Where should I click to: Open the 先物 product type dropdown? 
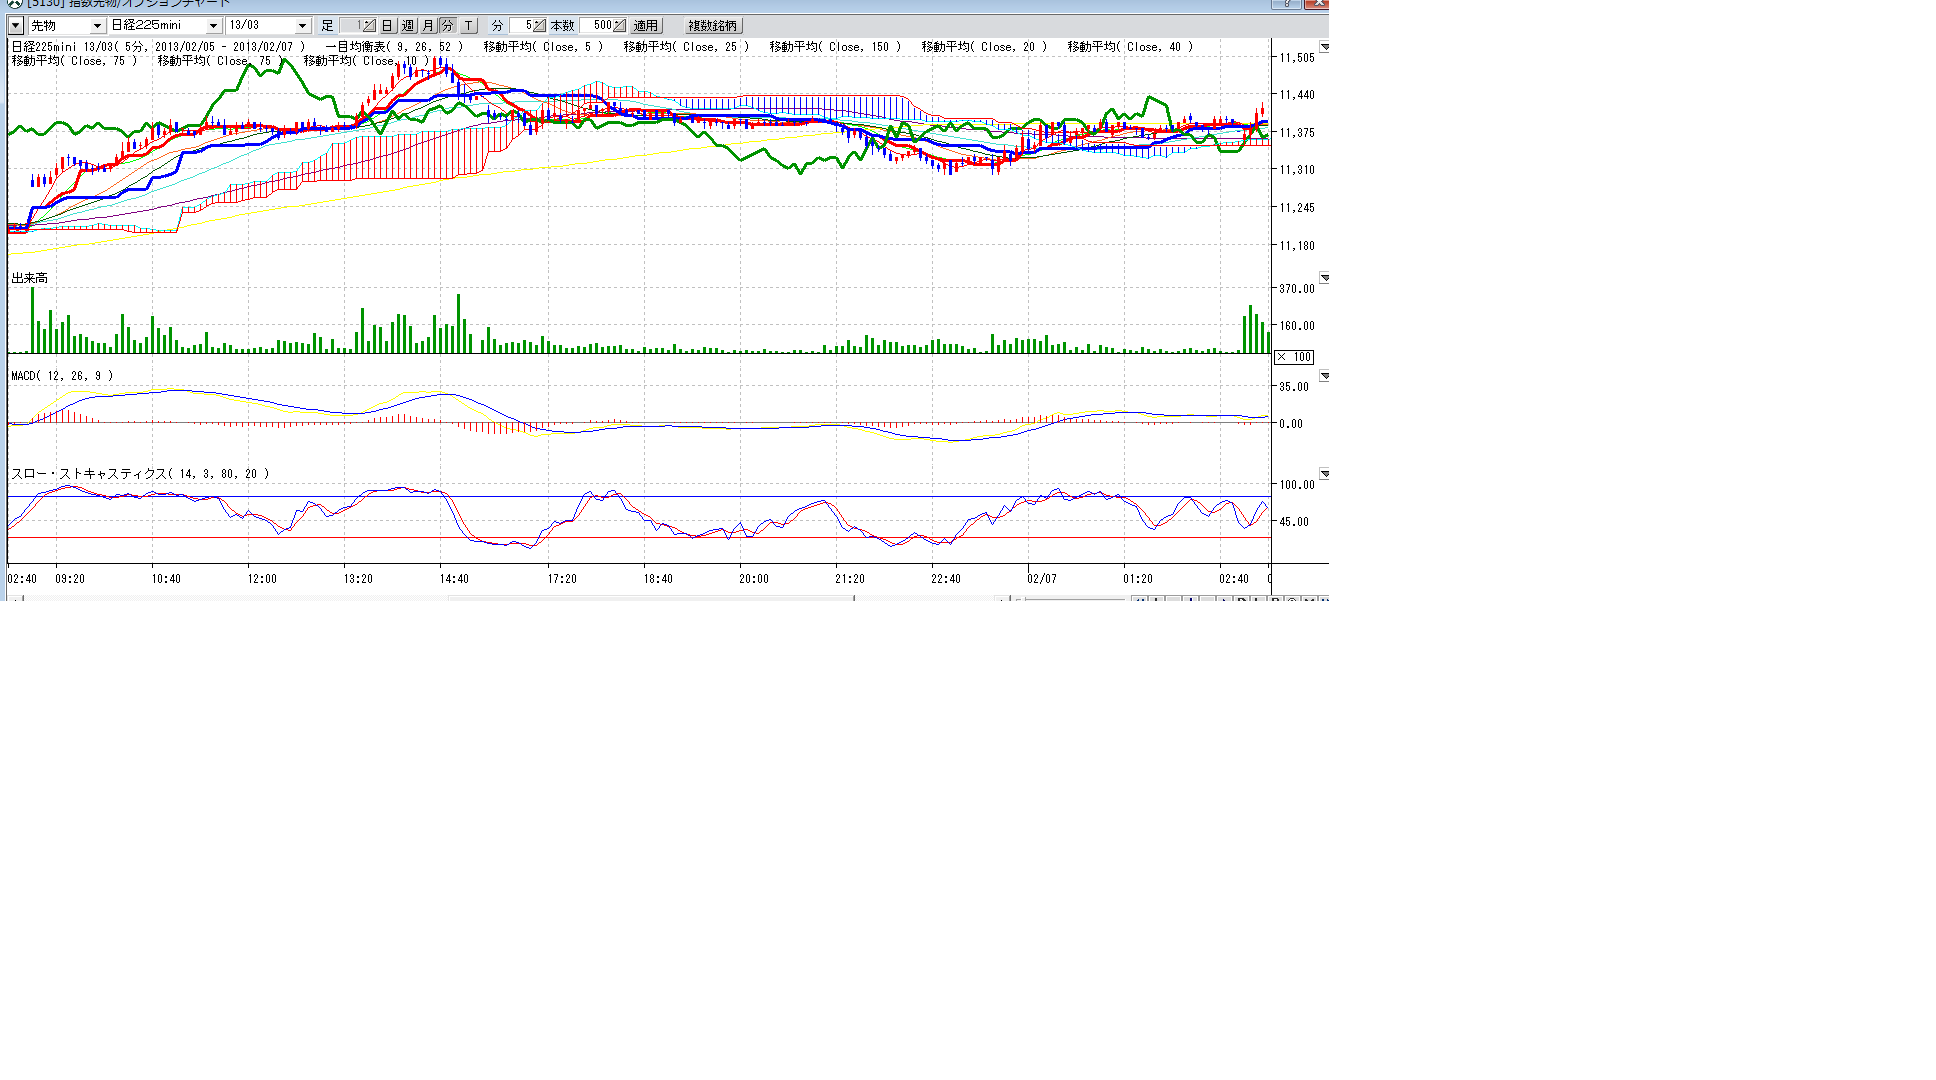click(97, 26)
